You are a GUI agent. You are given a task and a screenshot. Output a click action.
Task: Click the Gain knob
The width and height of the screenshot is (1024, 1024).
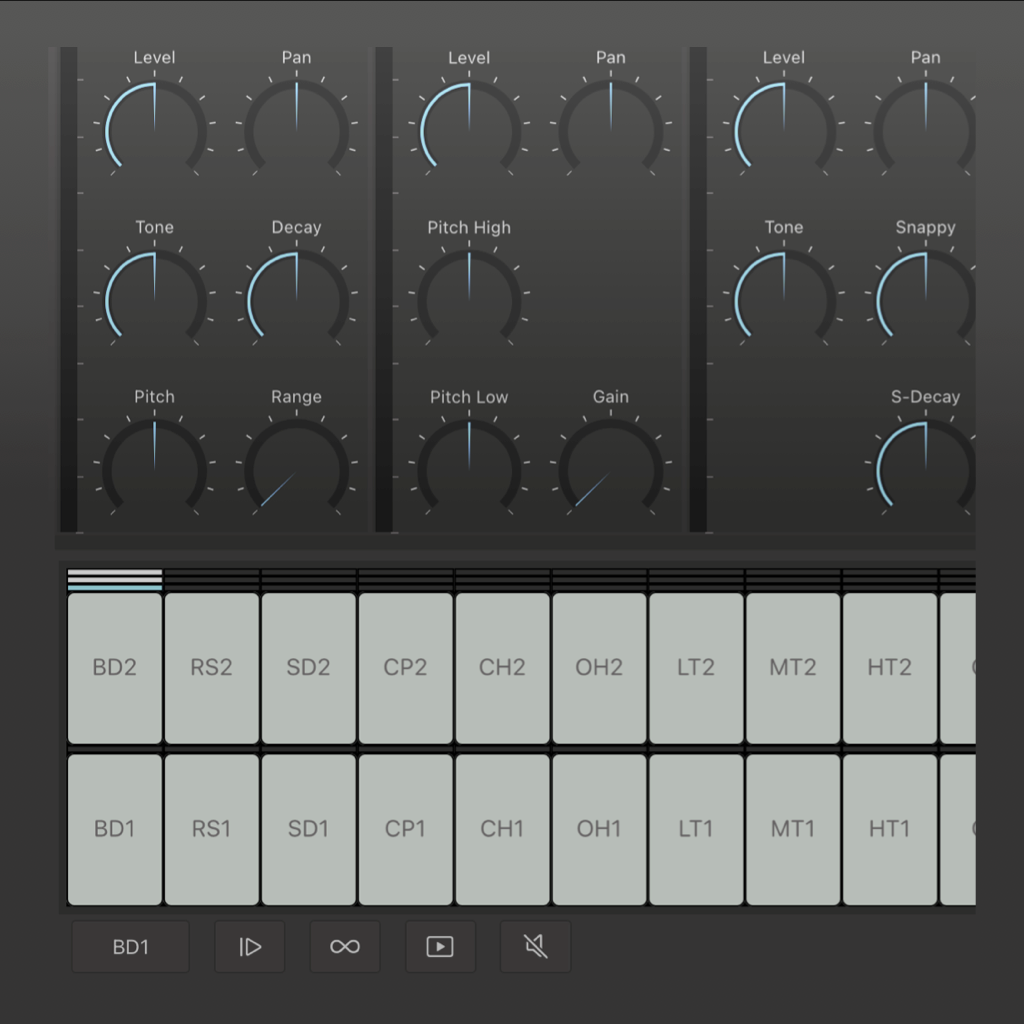tap(611, 470)
